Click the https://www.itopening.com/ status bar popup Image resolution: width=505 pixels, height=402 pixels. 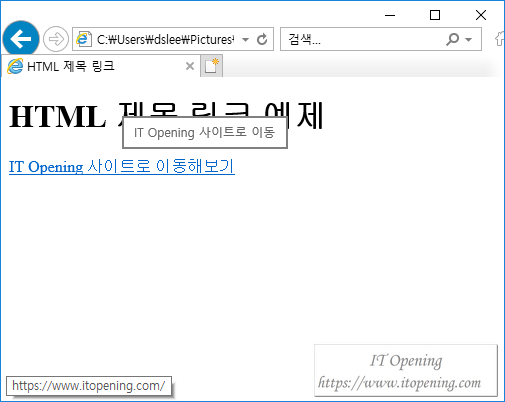pyautogui.click(x=89, y=386)
